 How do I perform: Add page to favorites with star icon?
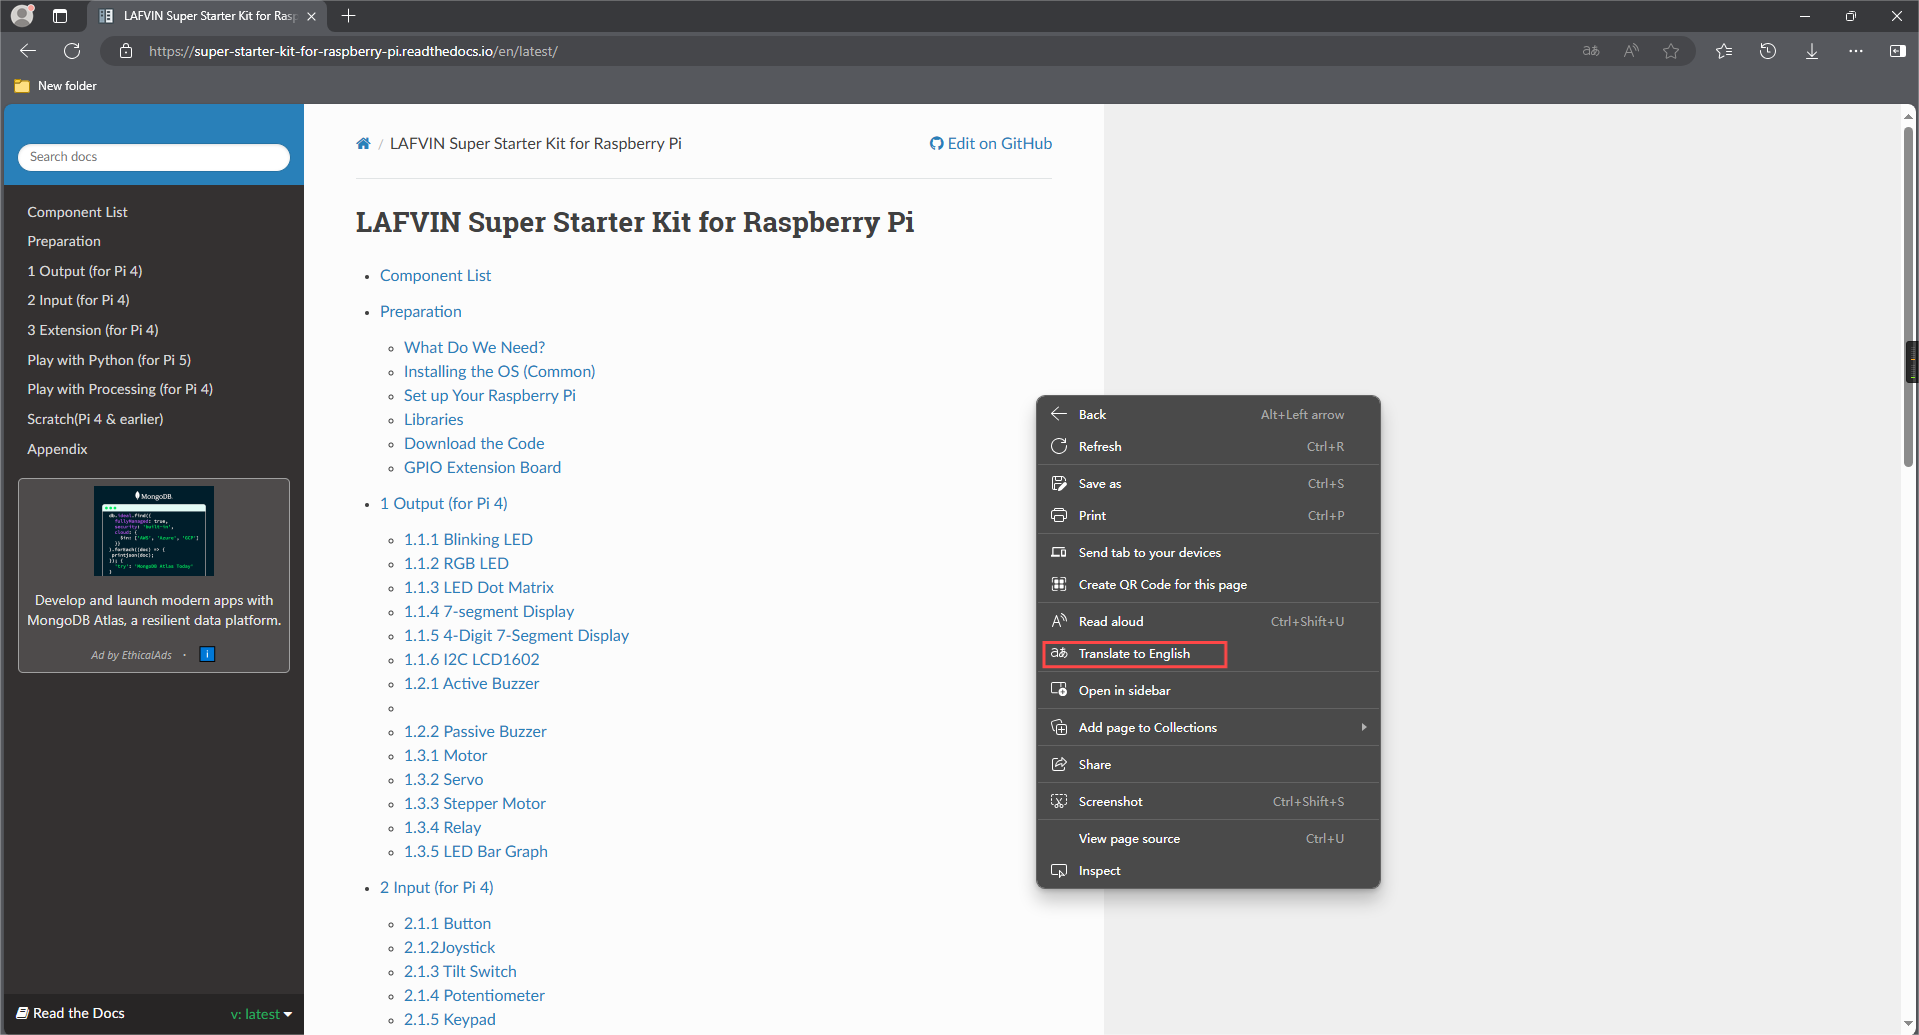1671,51
